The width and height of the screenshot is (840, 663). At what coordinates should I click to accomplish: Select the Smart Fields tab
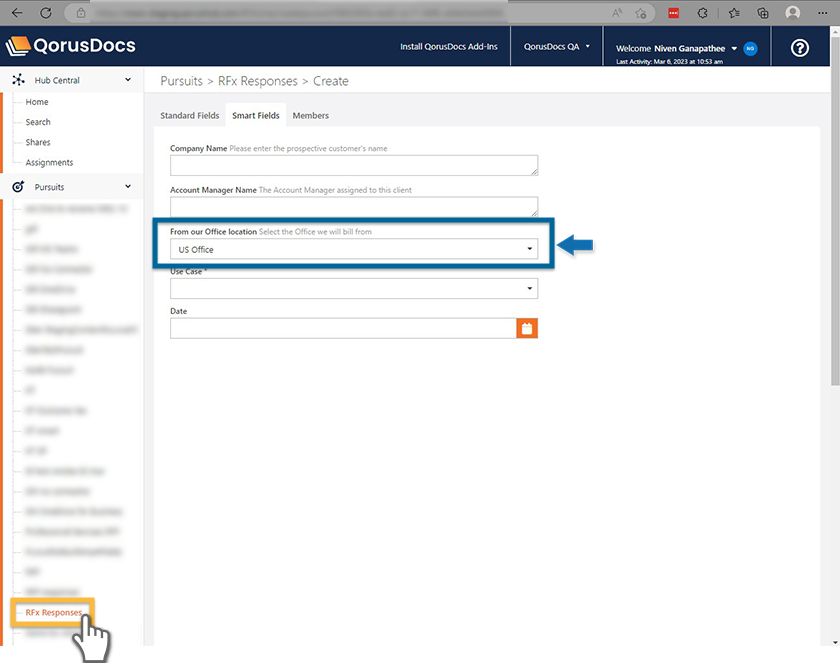pyautogui.click(x=256, y=116)
